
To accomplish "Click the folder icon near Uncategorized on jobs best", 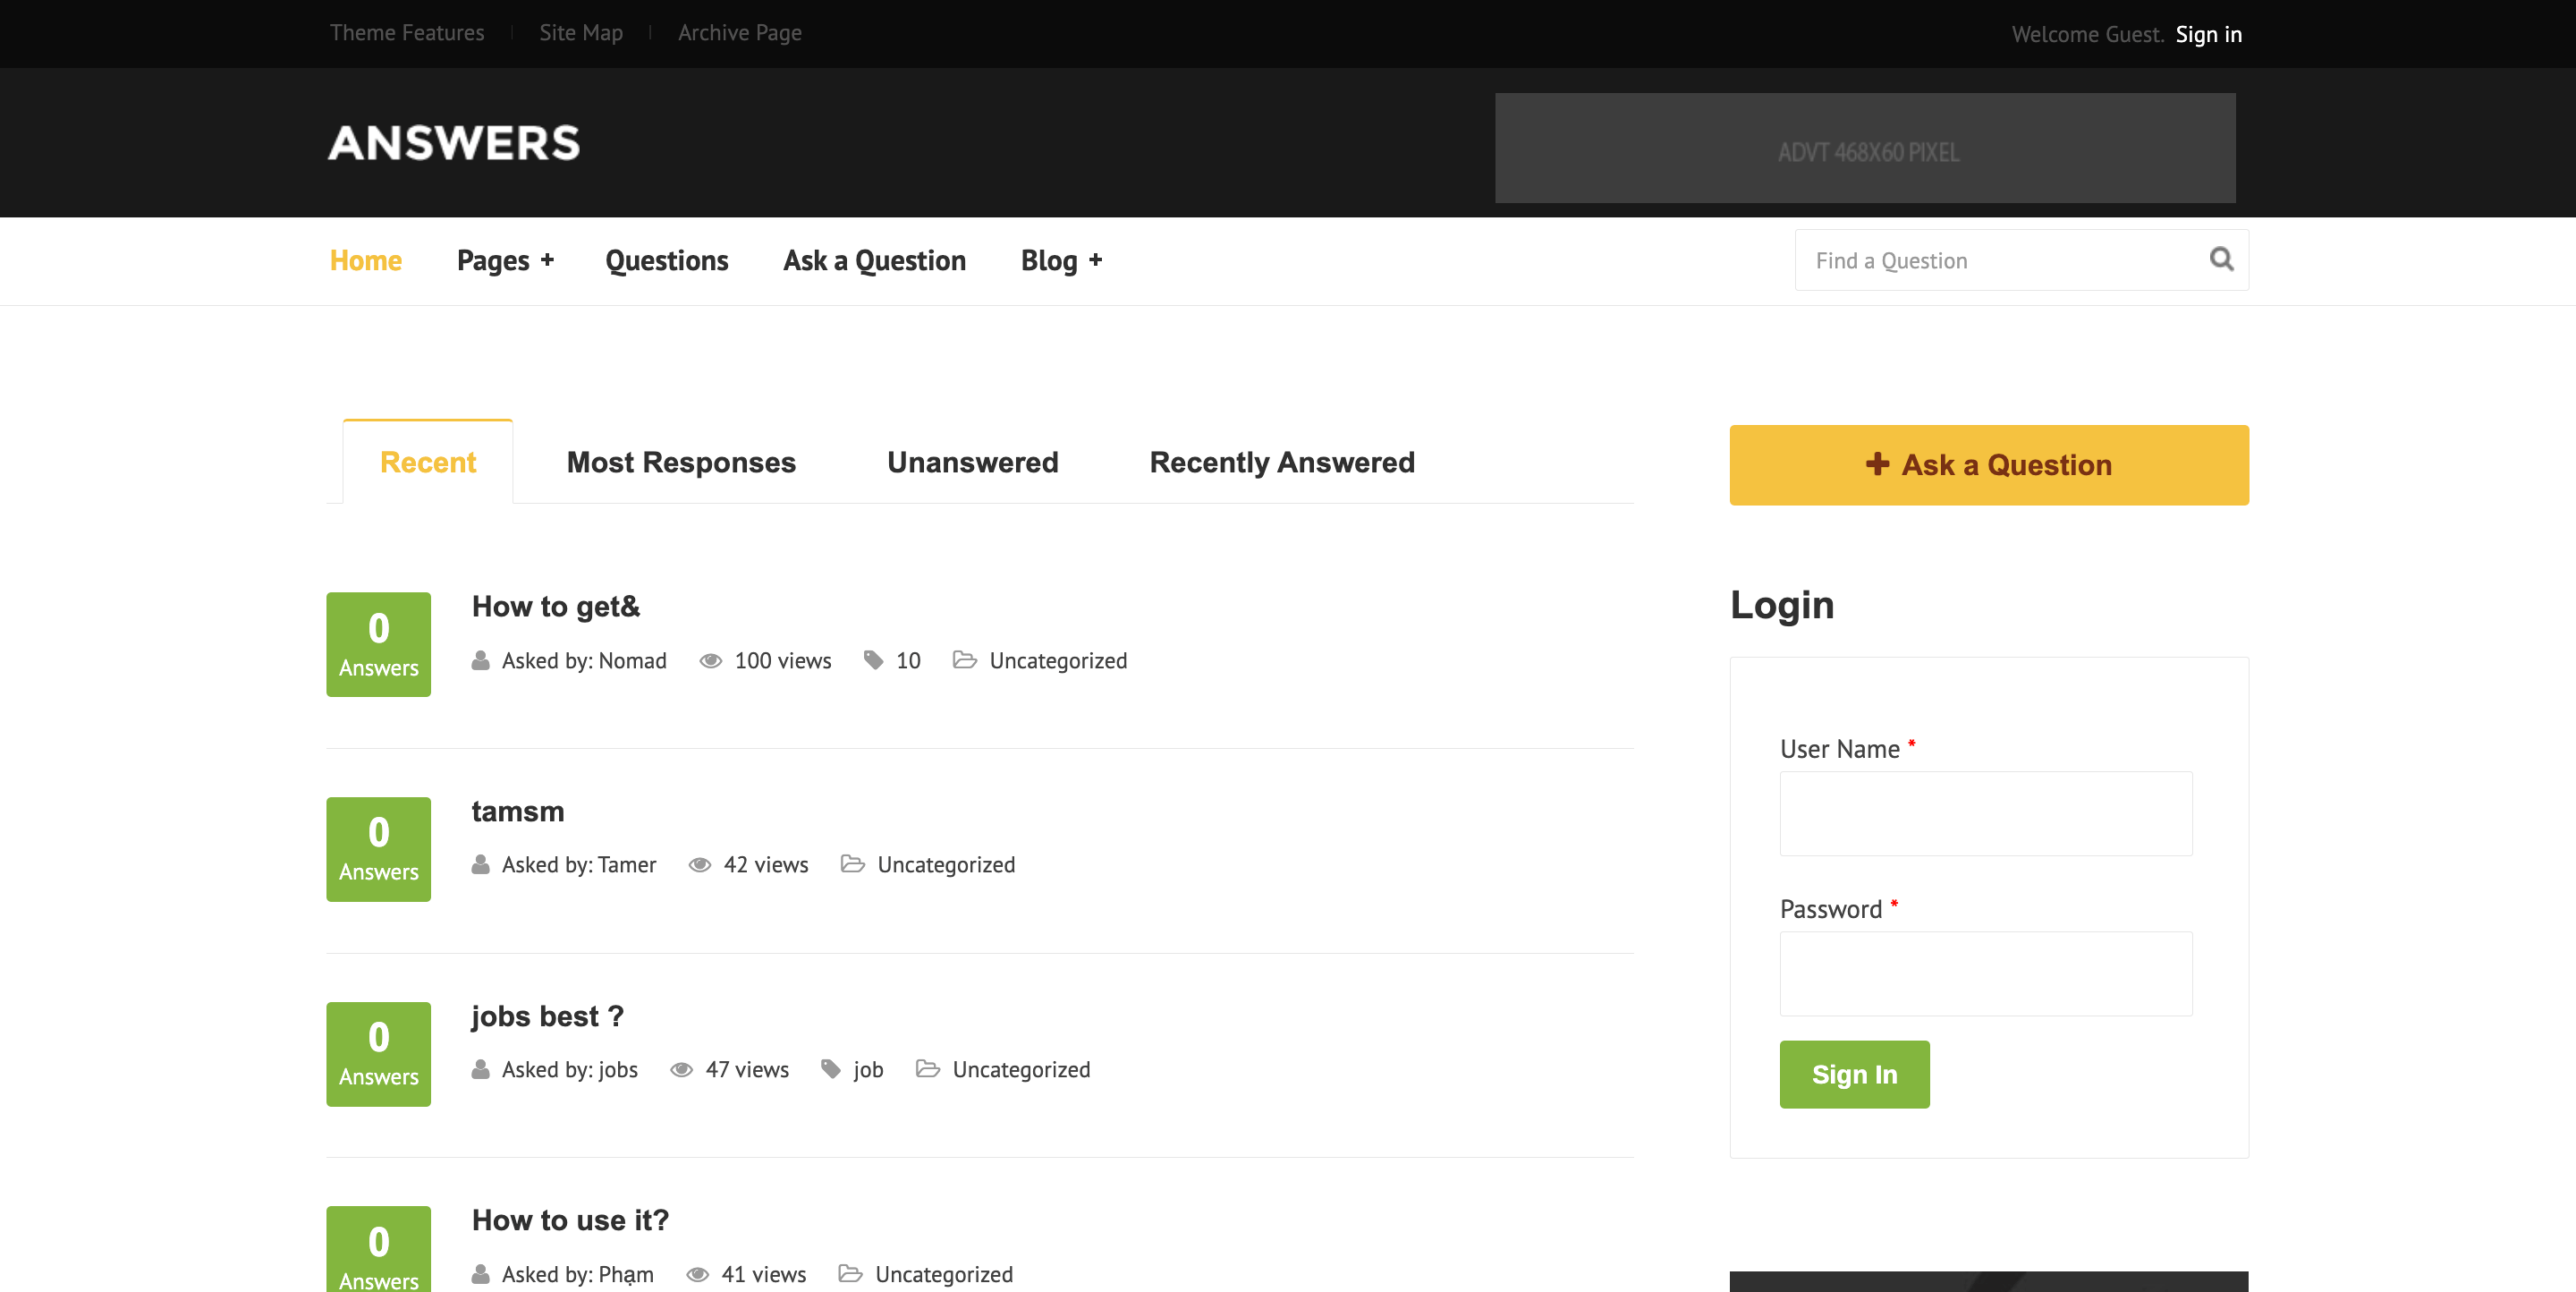I will pyautogui.click(x=928, y=1069).
